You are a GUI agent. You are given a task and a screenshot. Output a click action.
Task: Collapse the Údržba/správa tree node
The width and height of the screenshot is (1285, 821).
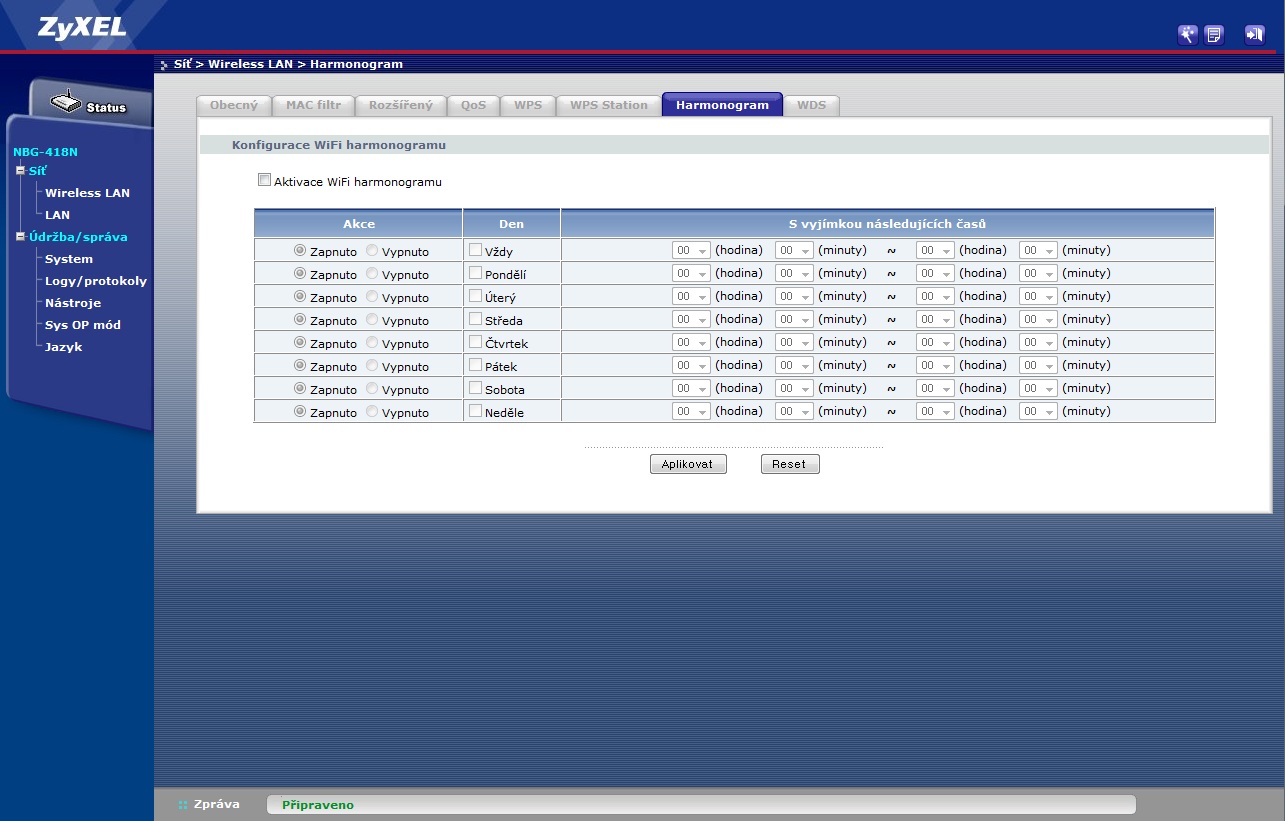(20, 237)
